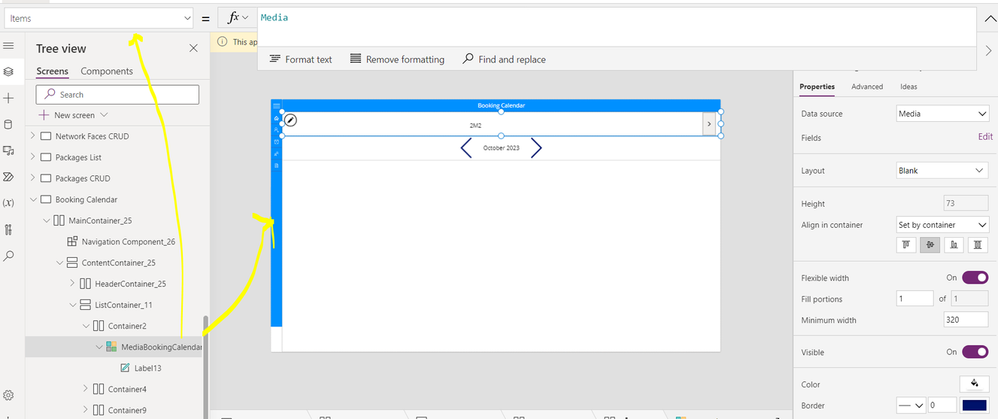Open Align in container dropdown
998x419 pixels.
(x=941, y=225)
